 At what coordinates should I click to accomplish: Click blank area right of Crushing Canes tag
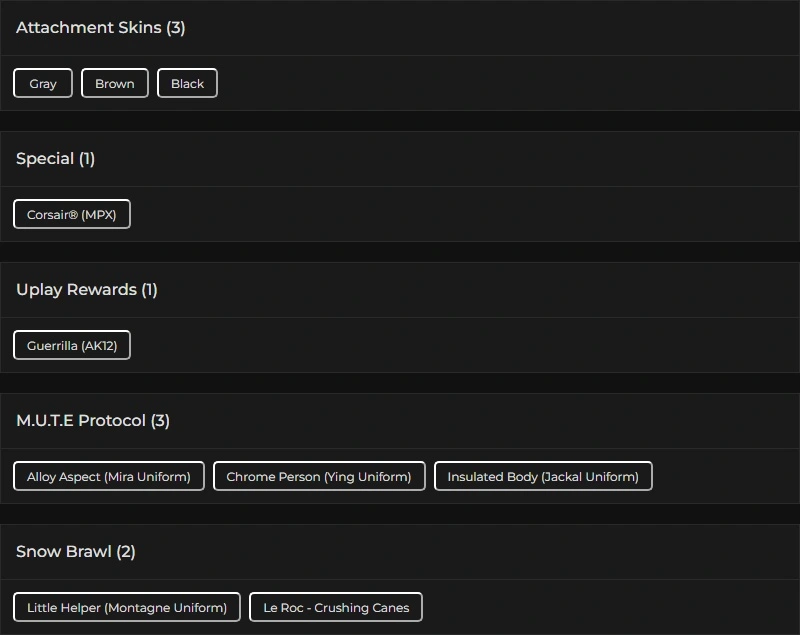(x=600, y=607)
